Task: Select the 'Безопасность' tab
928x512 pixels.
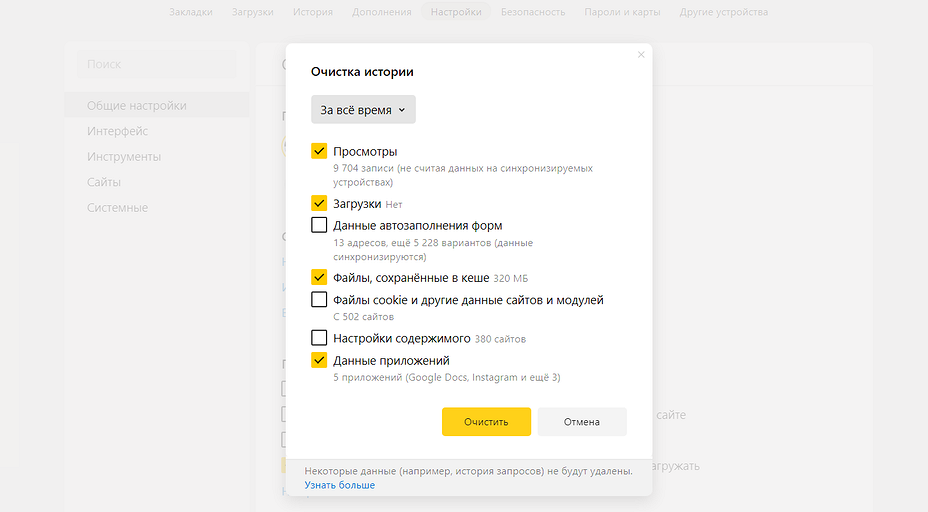Action: click(533, 12)
